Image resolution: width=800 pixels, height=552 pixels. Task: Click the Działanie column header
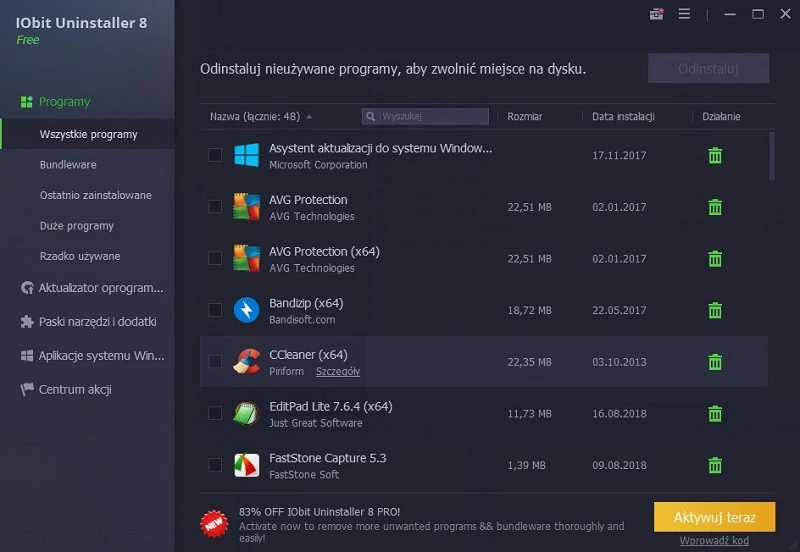point(721,117)
